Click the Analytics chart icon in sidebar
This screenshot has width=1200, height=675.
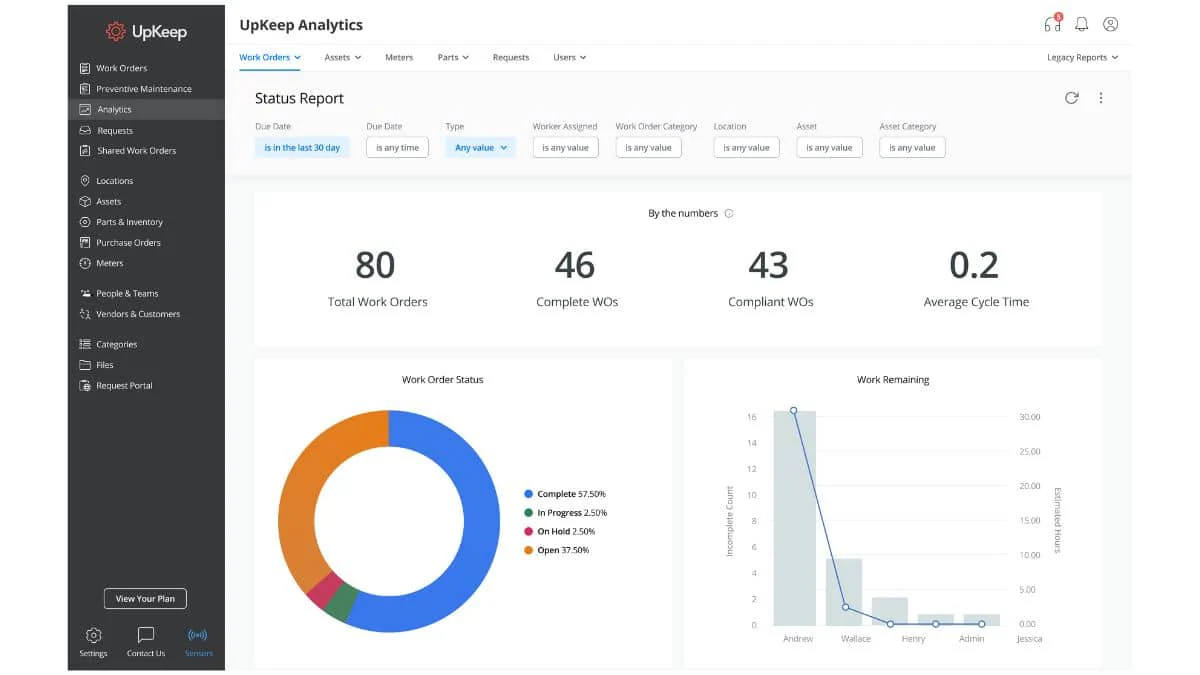coord(85,110)
